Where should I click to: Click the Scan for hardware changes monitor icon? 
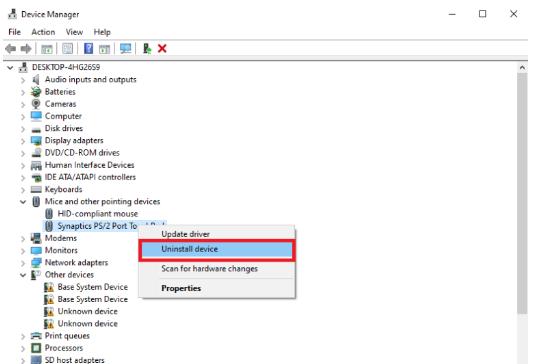point(125,48)
